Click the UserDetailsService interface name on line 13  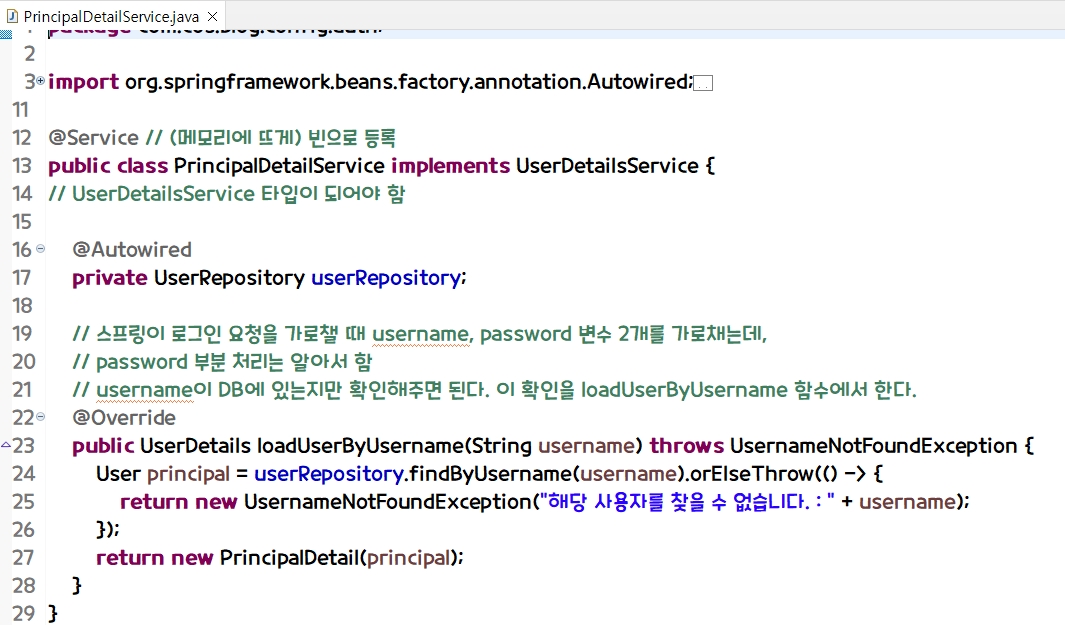(x=607, y=166)
